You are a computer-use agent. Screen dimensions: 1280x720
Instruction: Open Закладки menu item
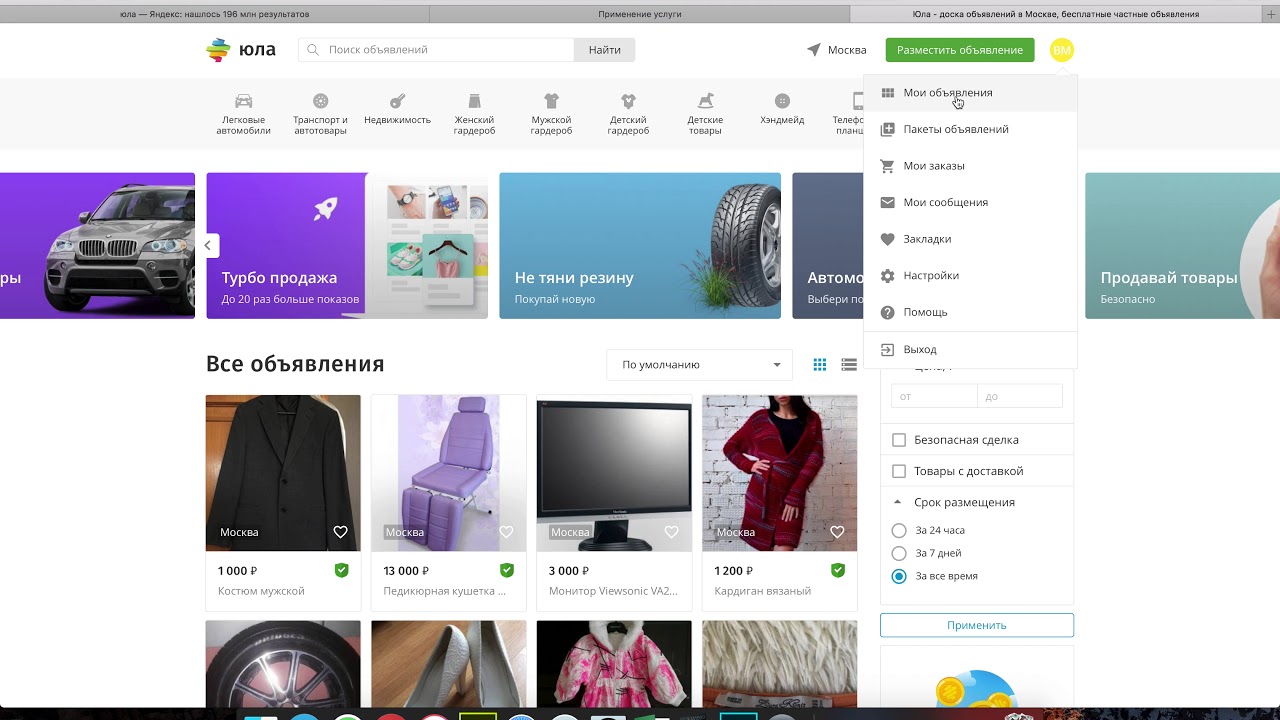coord(970,239)
